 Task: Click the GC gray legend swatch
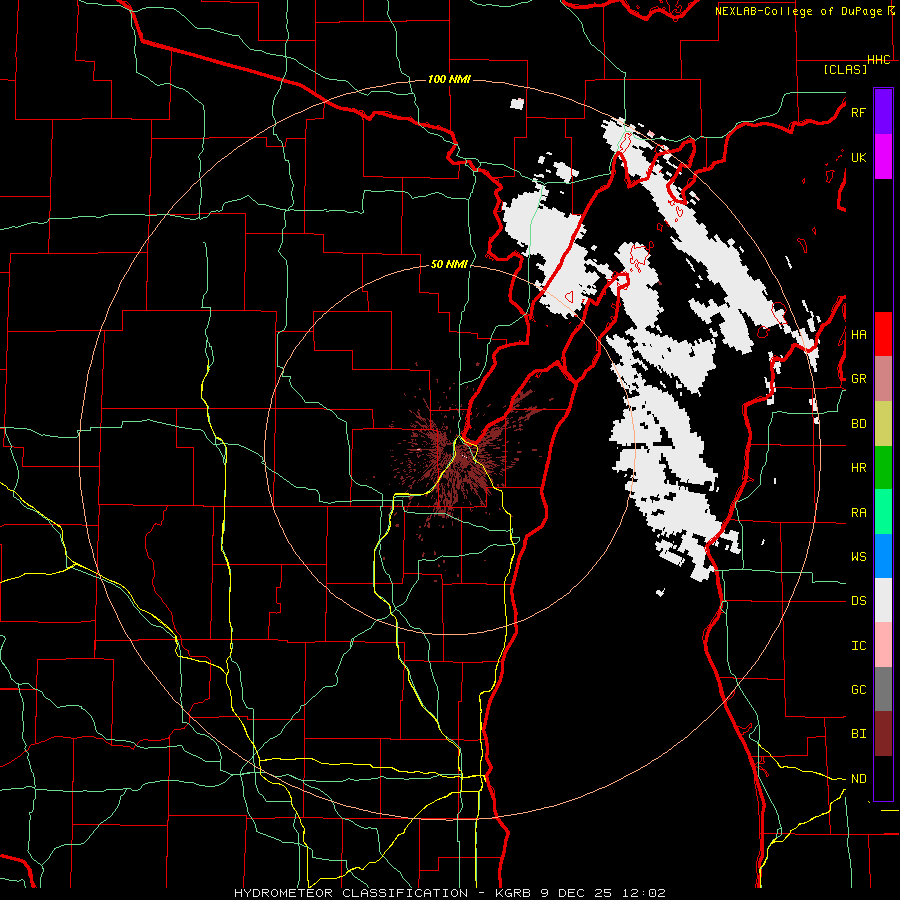[x=883, y=689]
